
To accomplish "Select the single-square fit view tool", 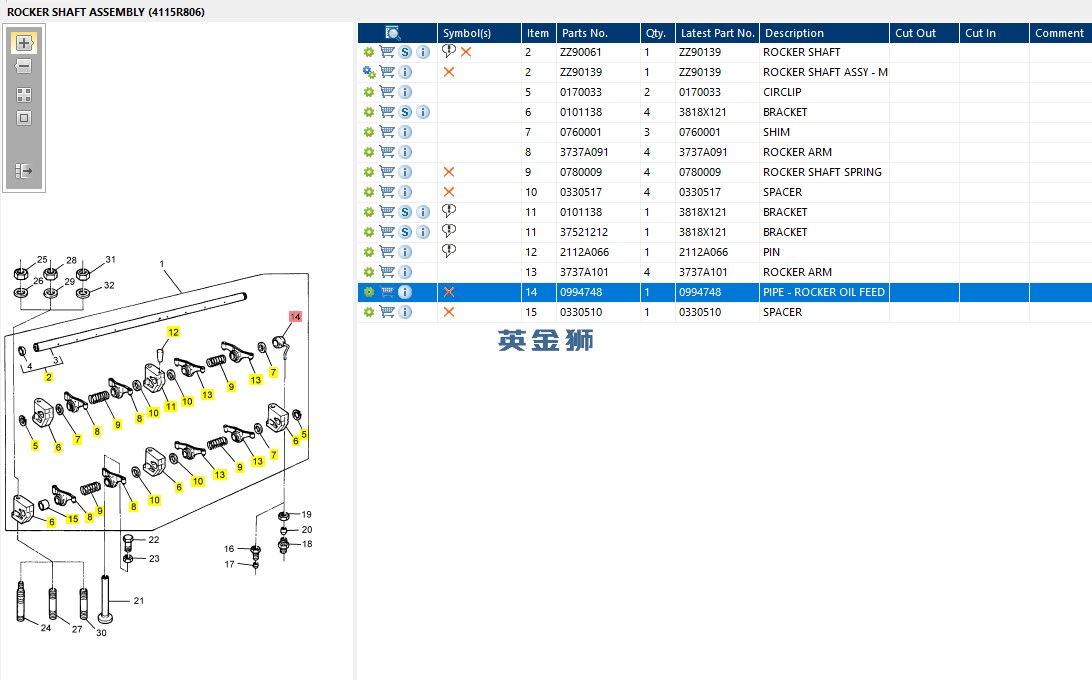I will 24,118.
